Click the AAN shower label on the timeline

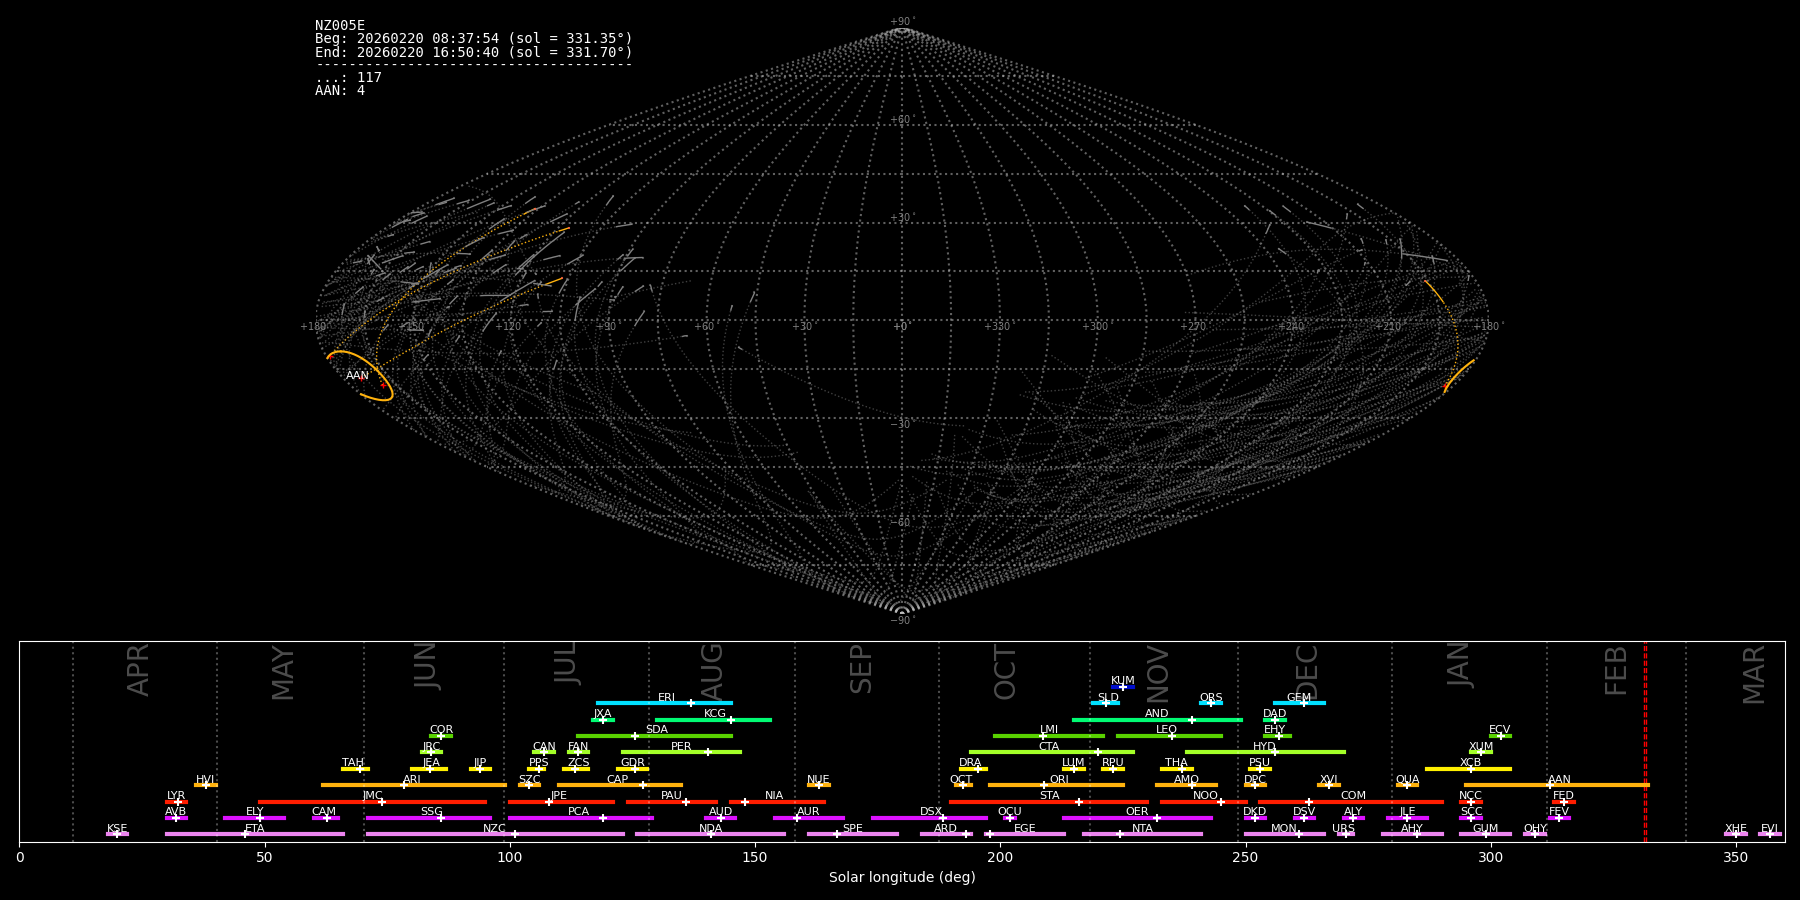pyautogui.click(x=1559, y=780)
